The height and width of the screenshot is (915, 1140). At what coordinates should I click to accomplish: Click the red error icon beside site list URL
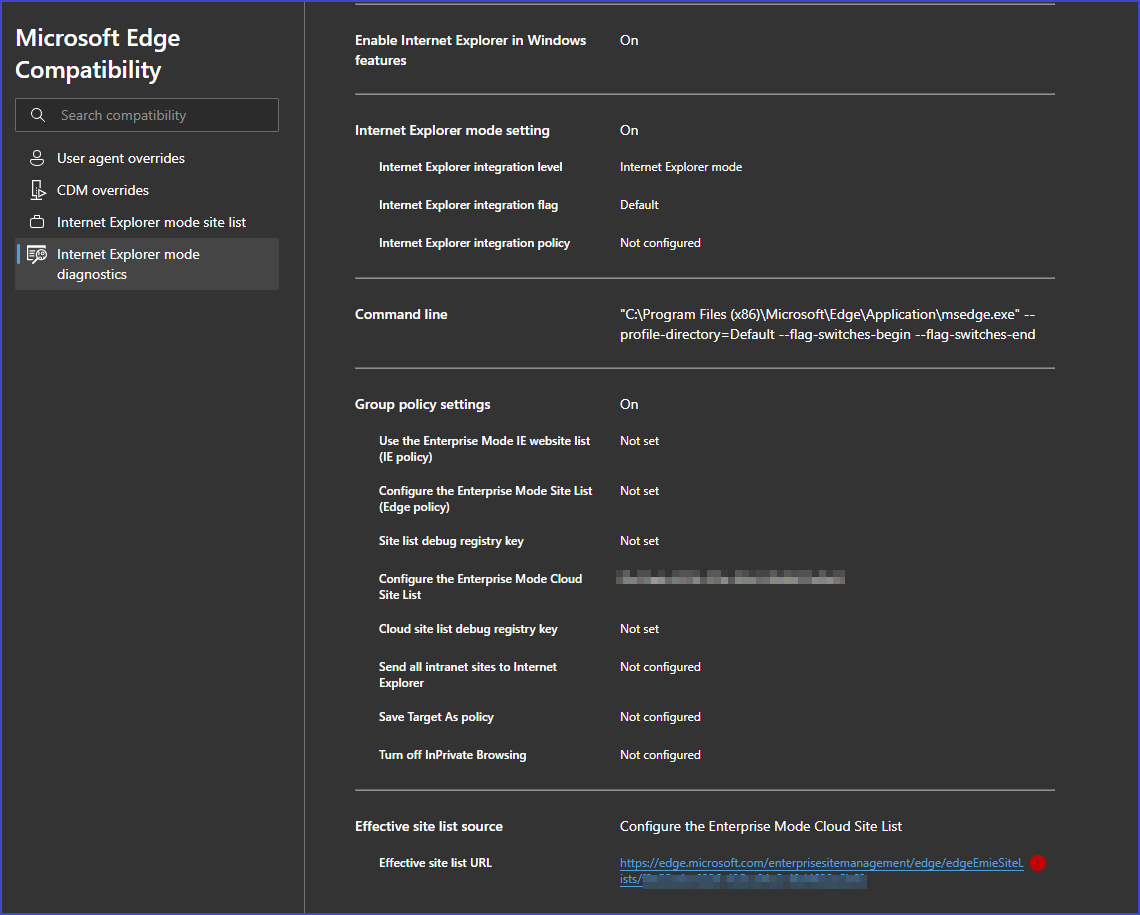(1038, 863)
